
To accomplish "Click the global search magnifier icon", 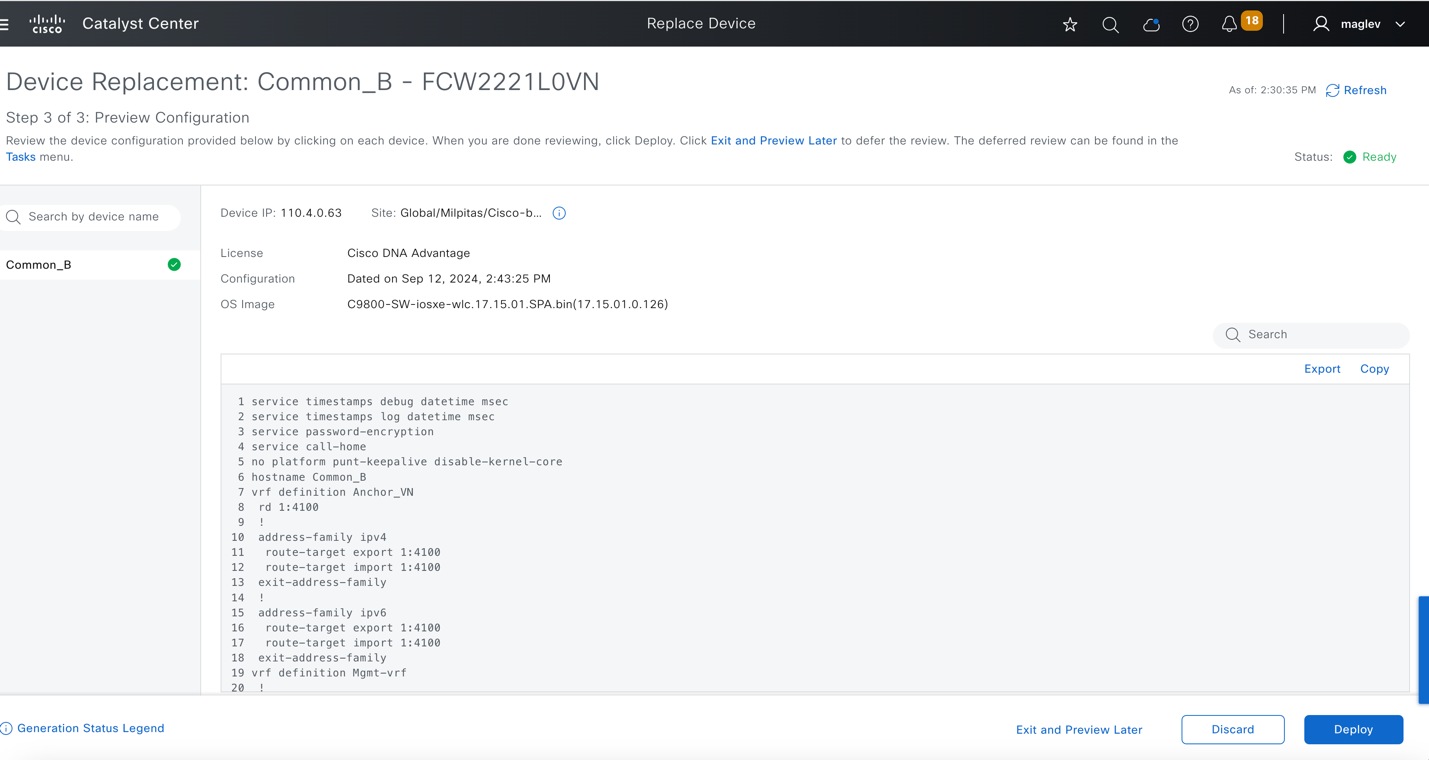I will 1110,23.
